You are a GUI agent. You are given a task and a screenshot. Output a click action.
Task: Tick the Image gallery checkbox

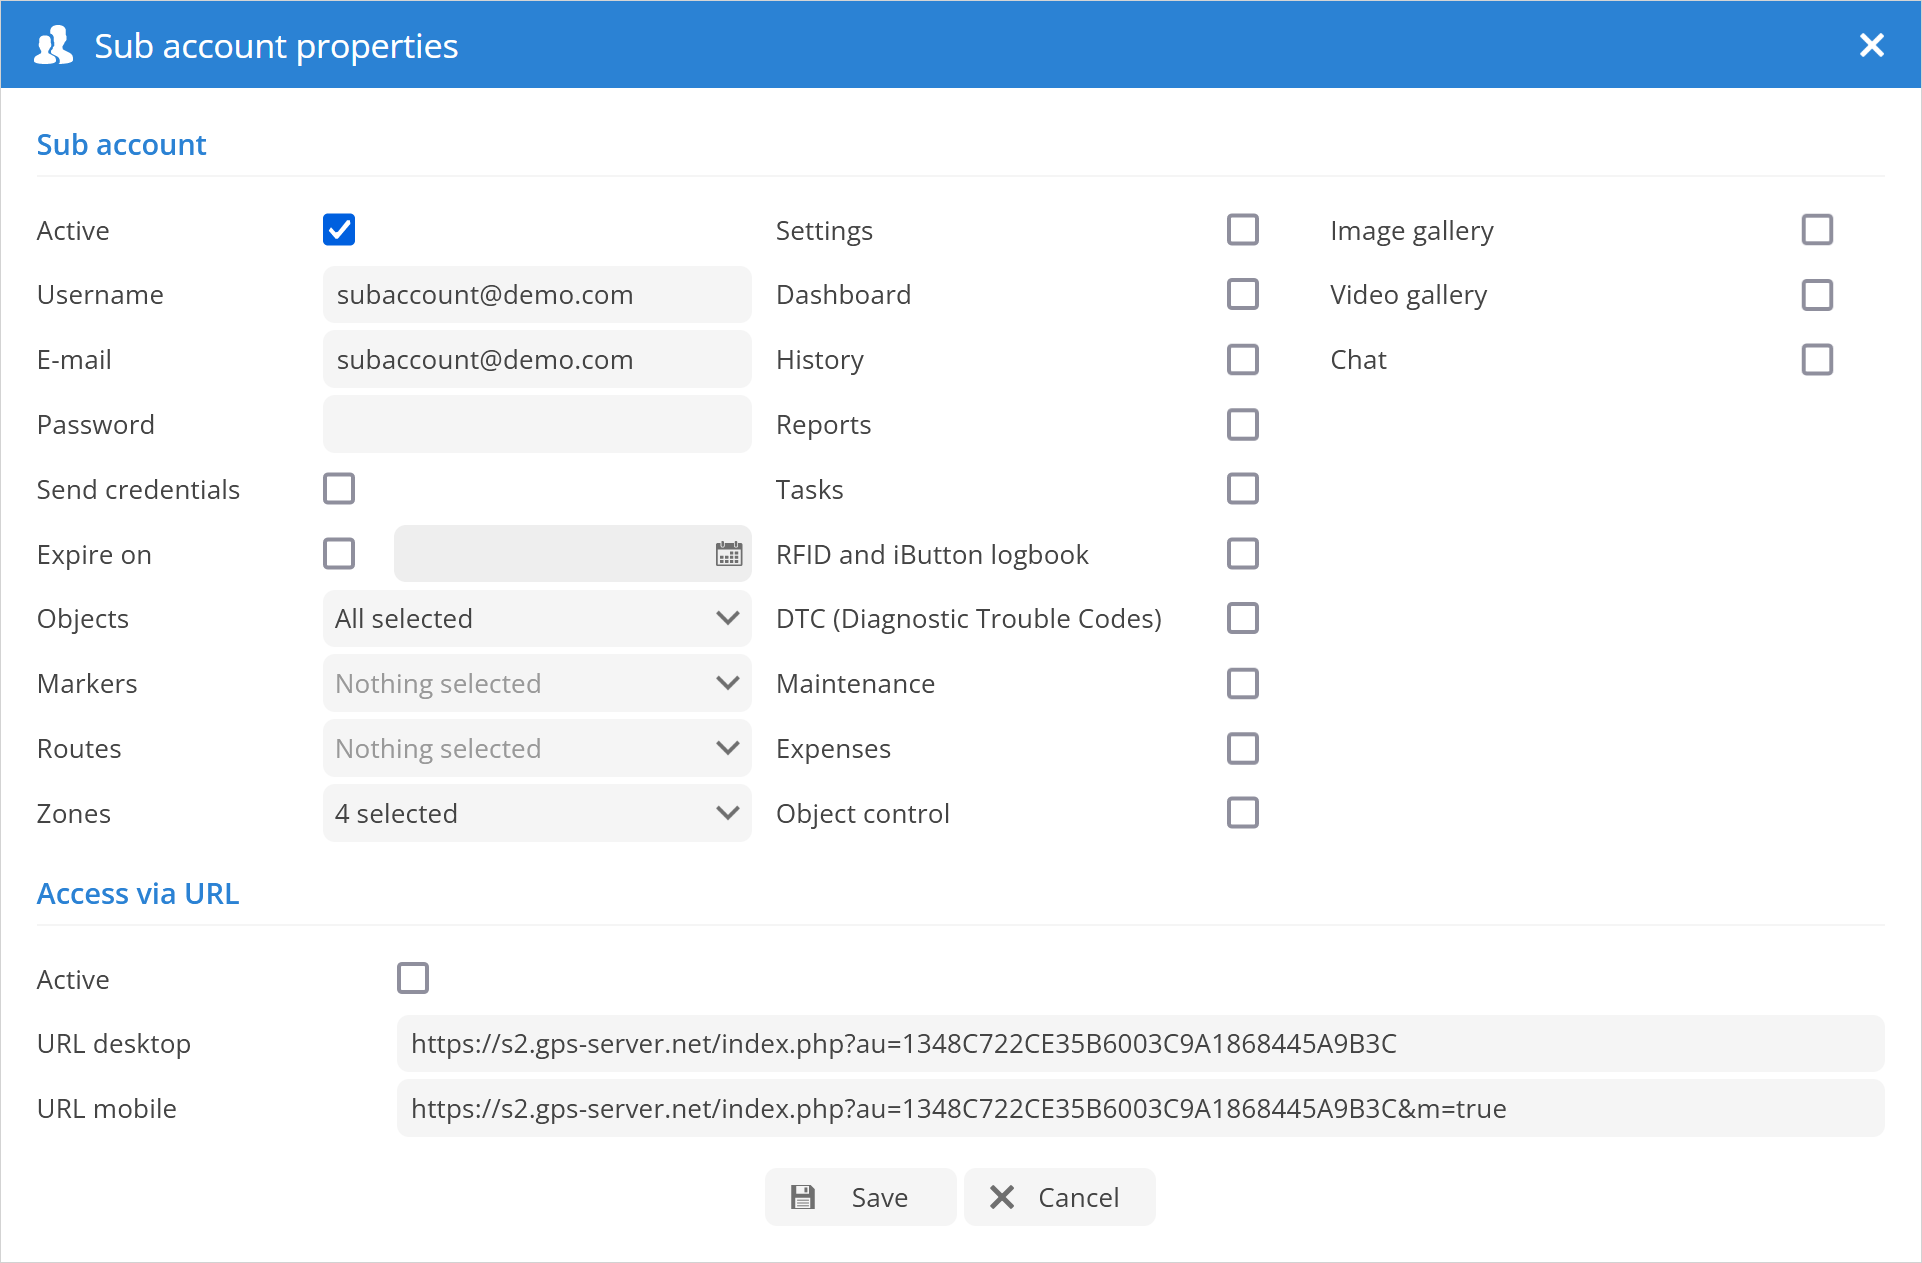[1816, 230]
